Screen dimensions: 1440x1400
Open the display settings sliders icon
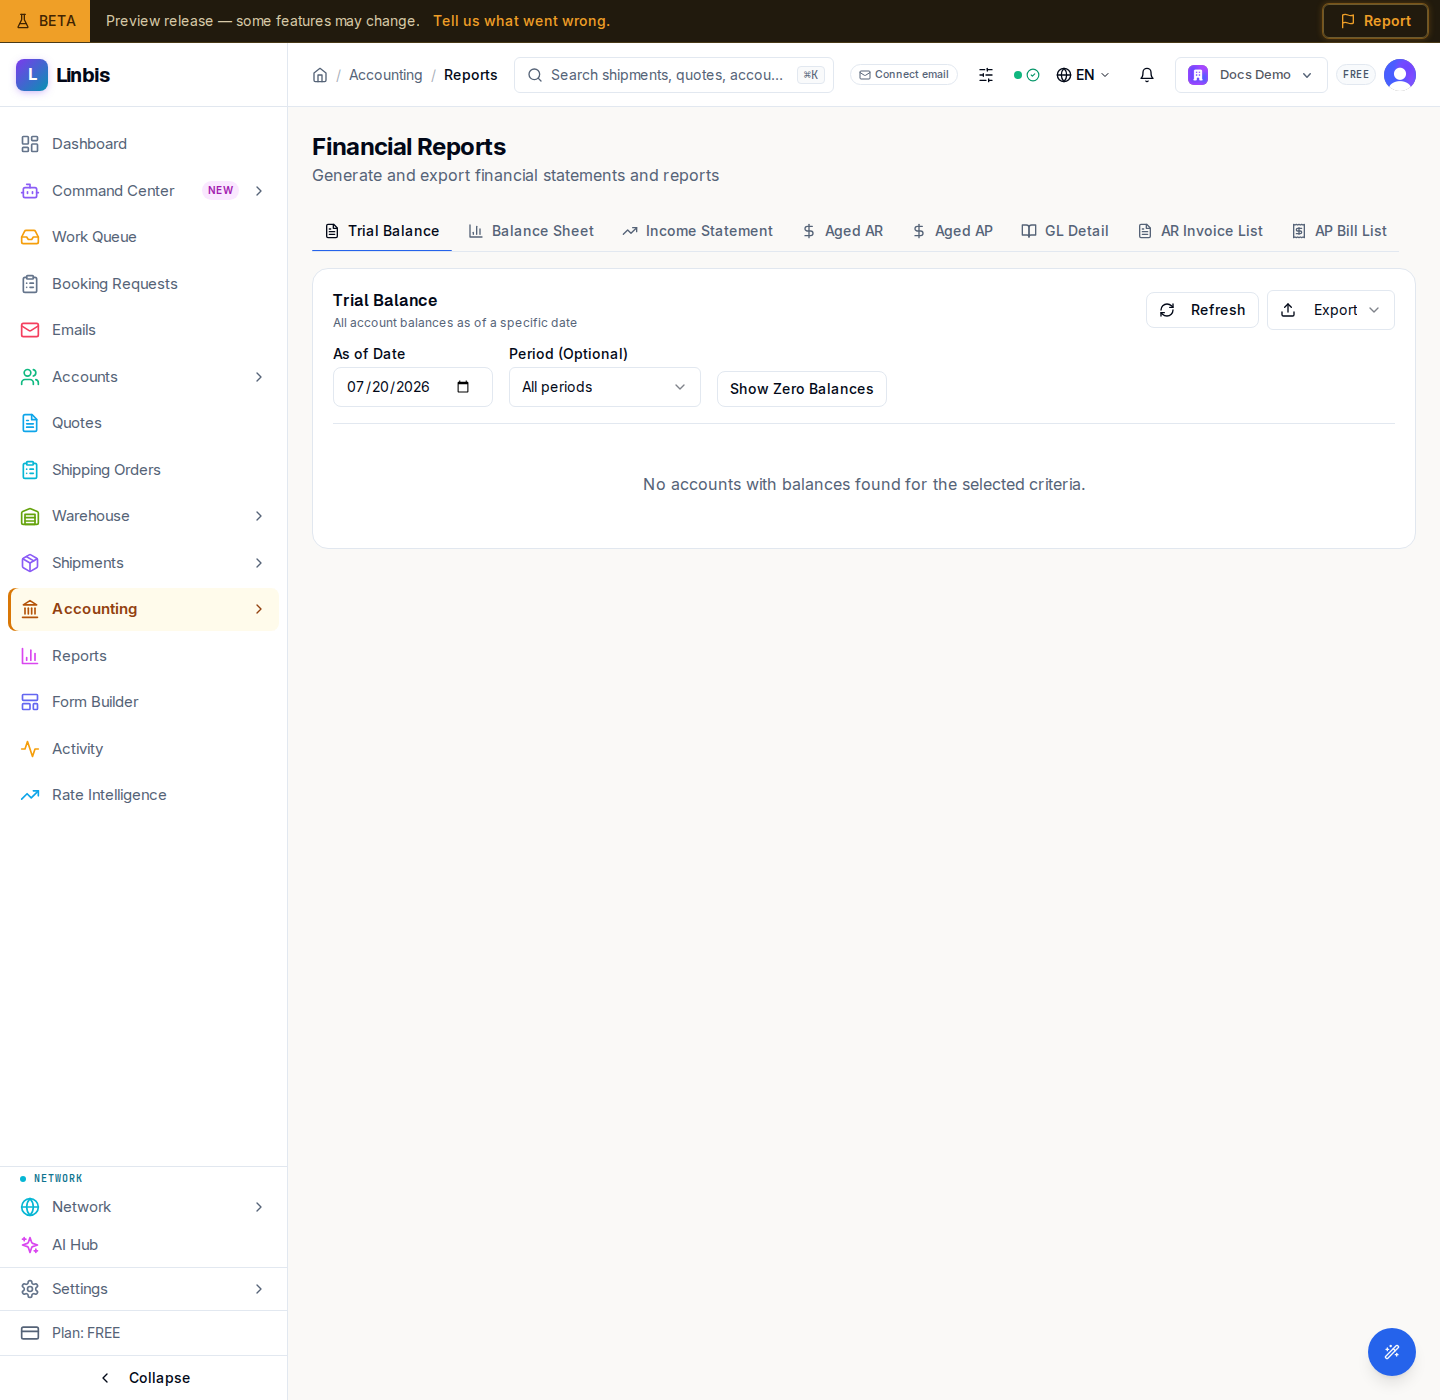coord(986,75)
